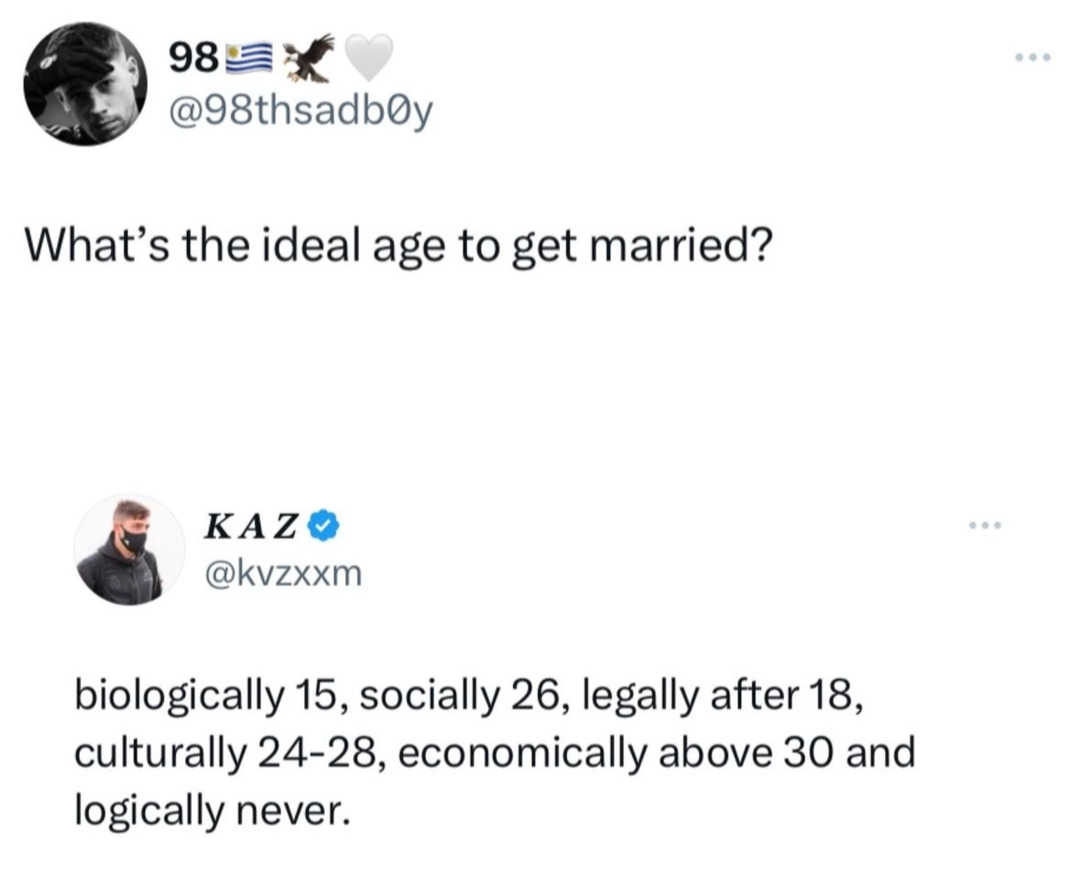This screenshot has width=1080, height=872.
Task: Click the blue verified badge beside KAZ
Action: coord(321,524)
